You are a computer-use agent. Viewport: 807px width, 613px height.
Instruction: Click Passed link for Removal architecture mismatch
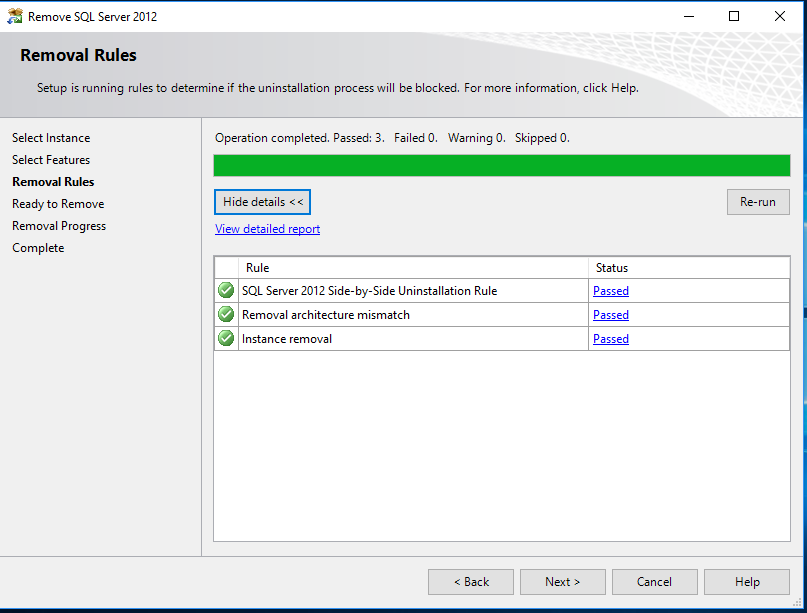coord(610,314)
